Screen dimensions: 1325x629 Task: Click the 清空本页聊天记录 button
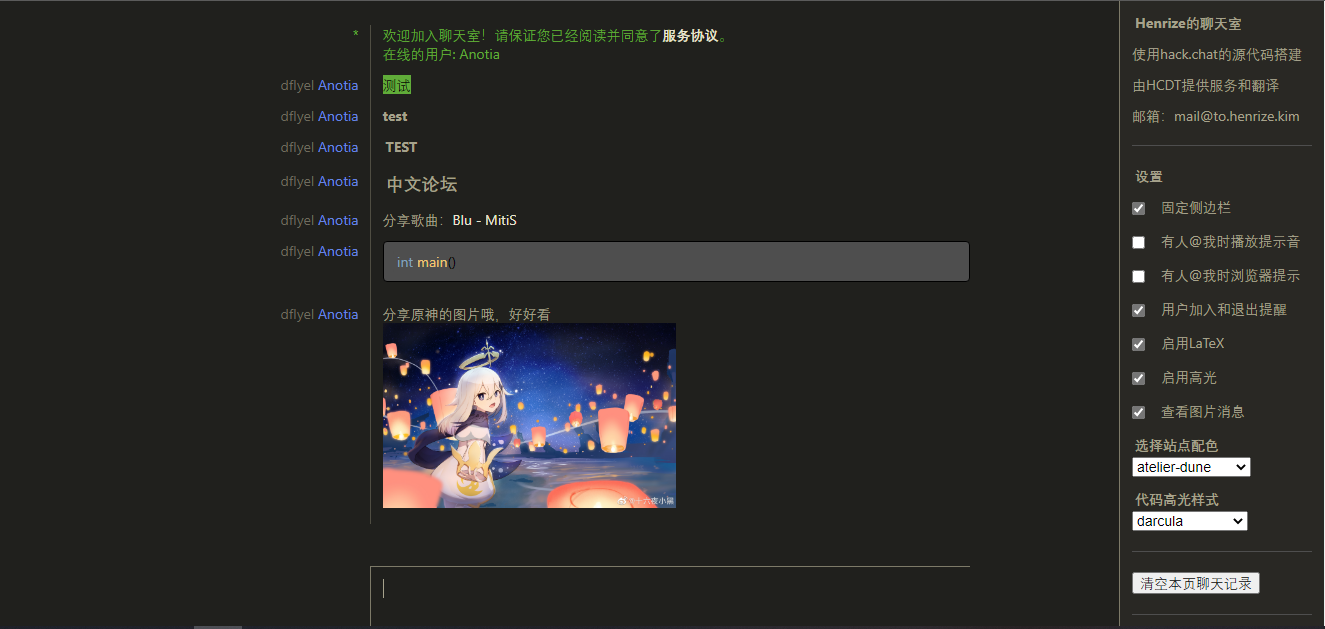tap(1196, 583)
